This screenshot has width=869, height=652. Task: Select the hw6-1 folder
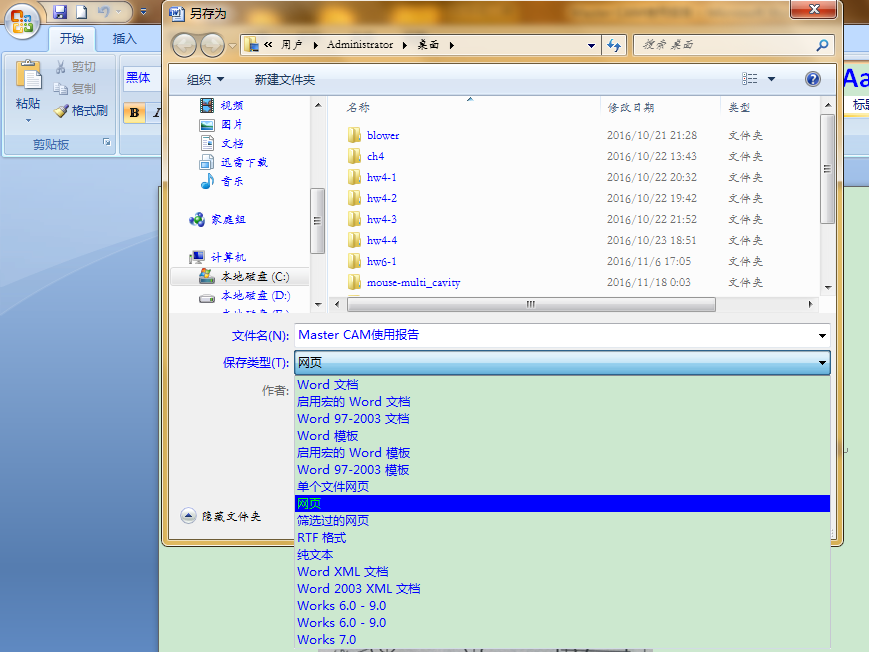click(x=381, y=262)
